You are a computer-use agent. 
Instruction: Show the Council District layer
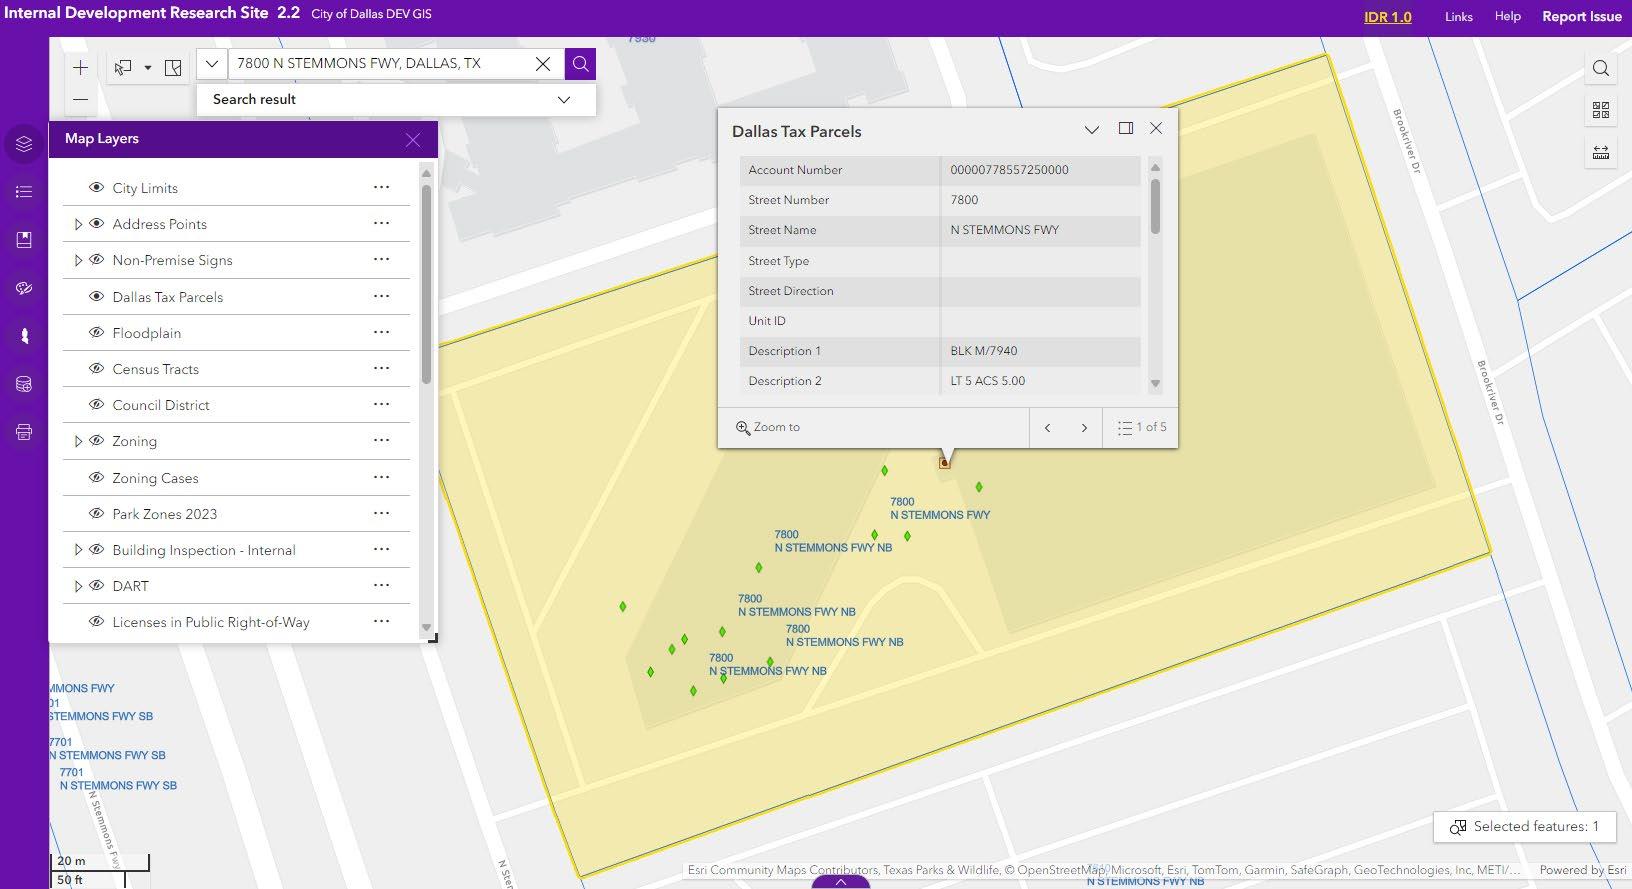(97, 405)
